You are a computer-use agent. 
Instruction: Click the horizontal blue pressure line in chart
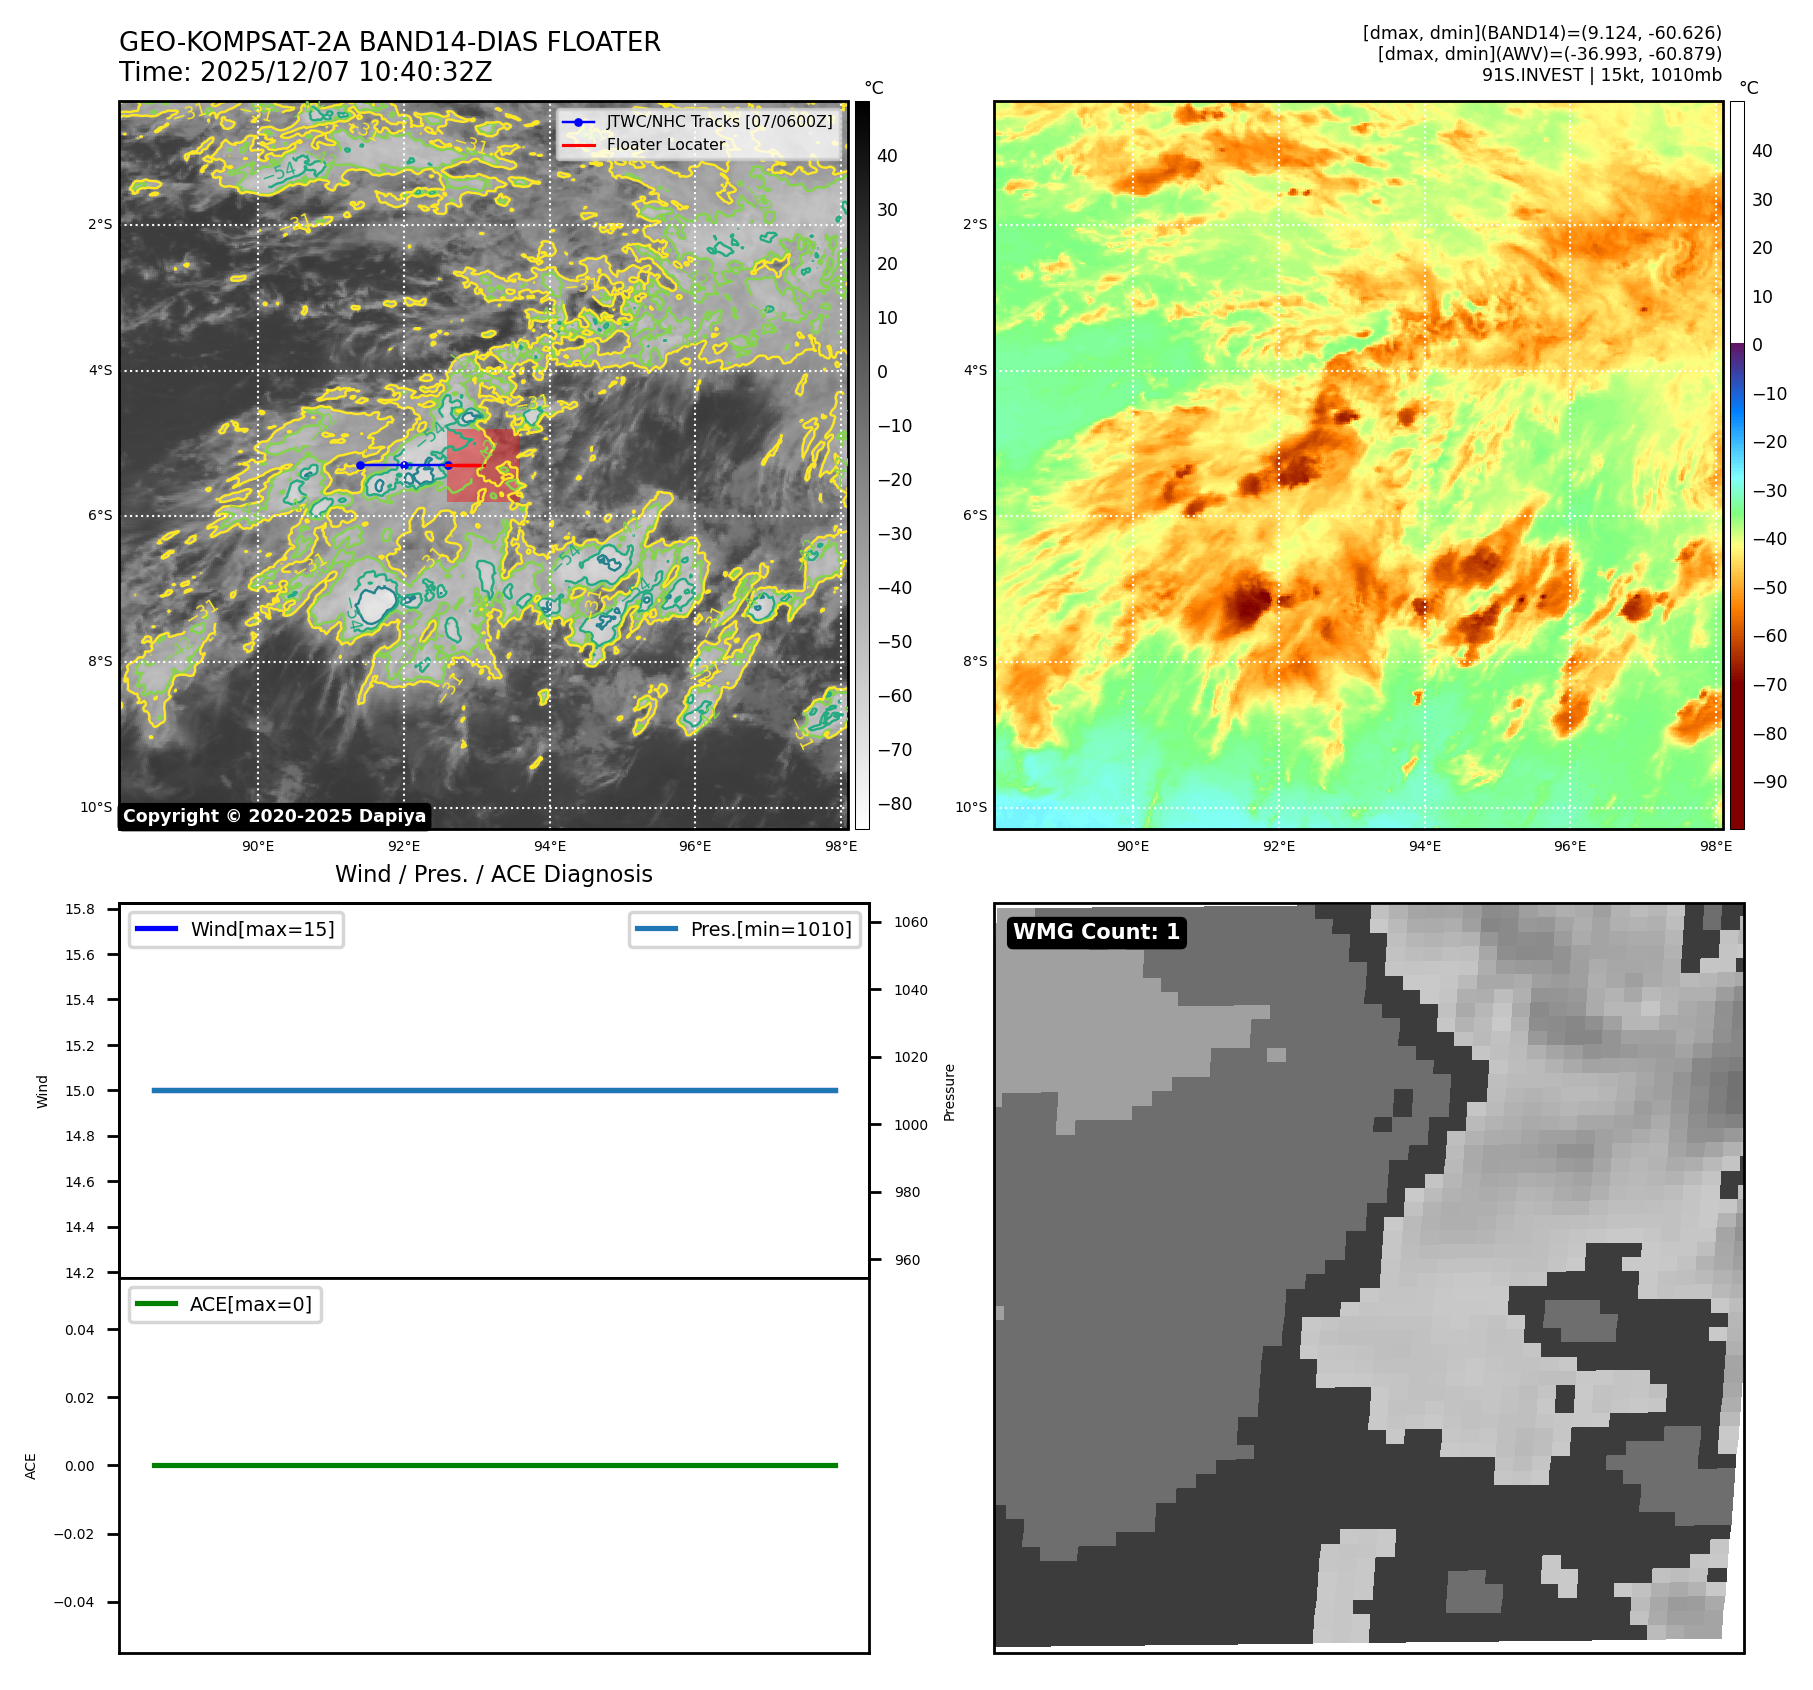coord(494,1090)
